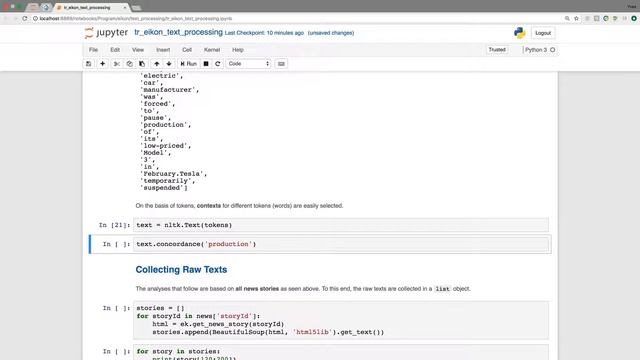Open the command palette keyboard icon

281,64
